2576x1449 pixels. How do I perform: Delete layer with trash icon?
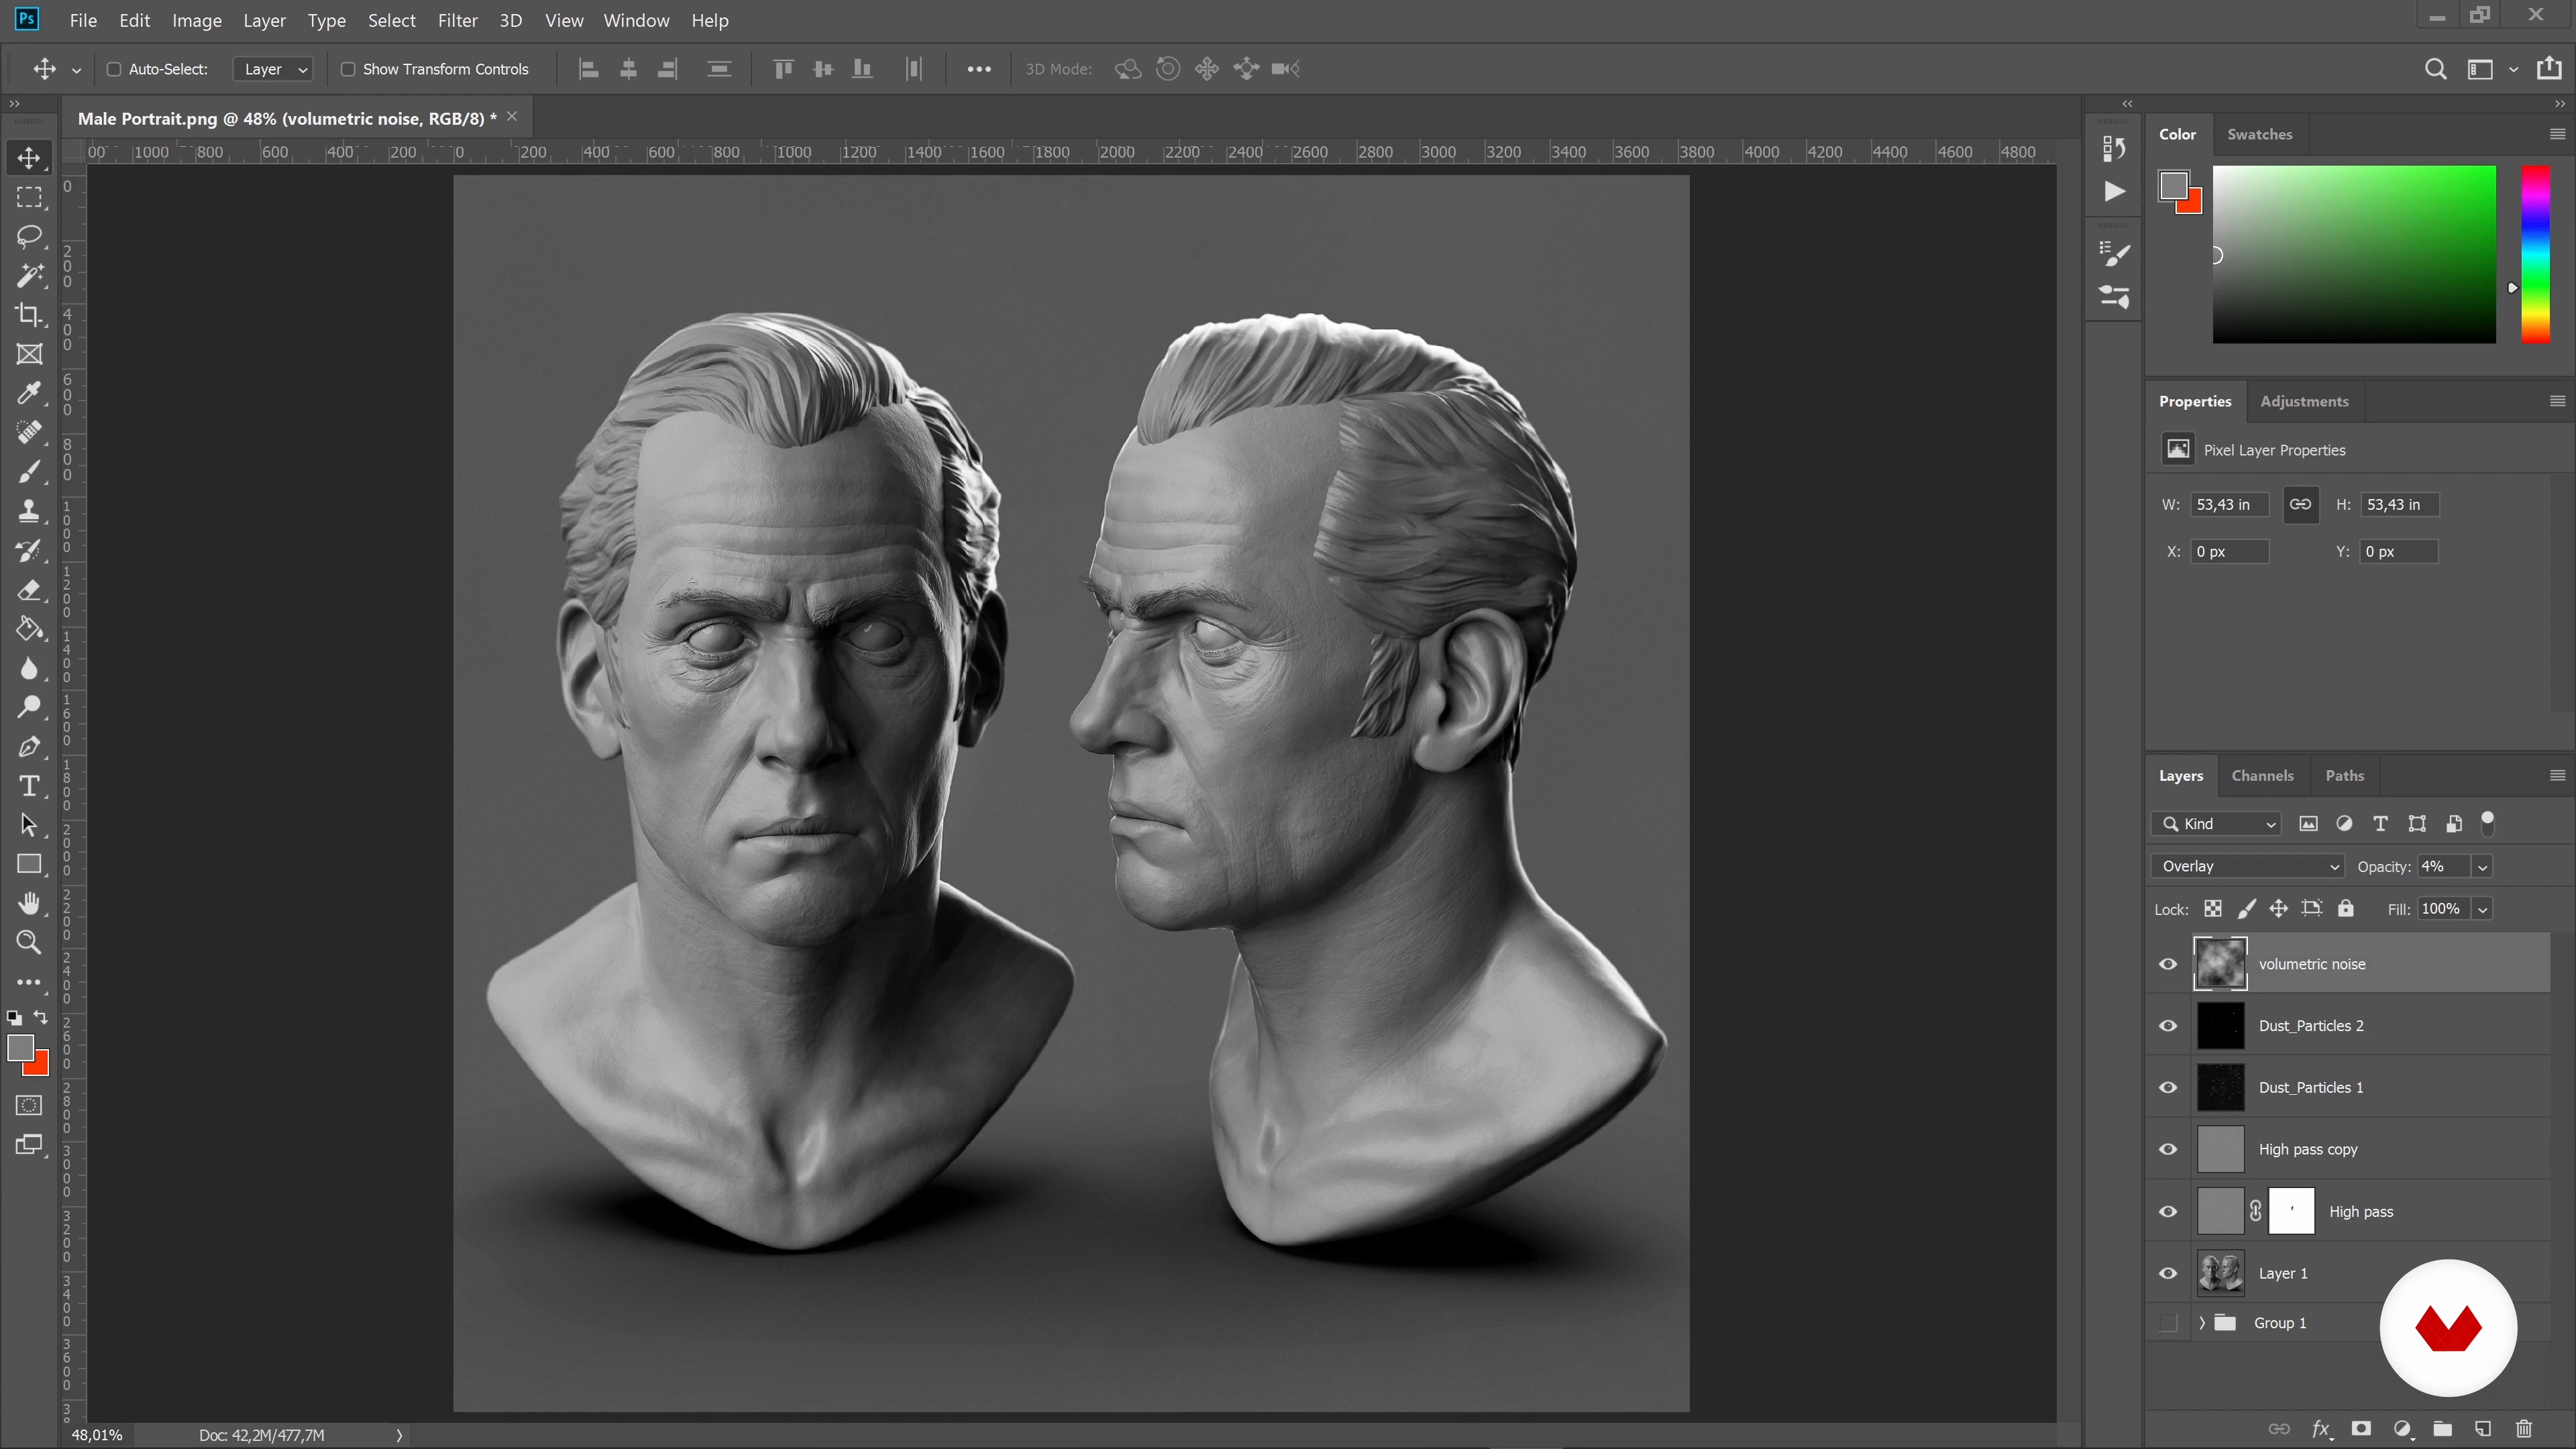click(x=2523, y=1428)
